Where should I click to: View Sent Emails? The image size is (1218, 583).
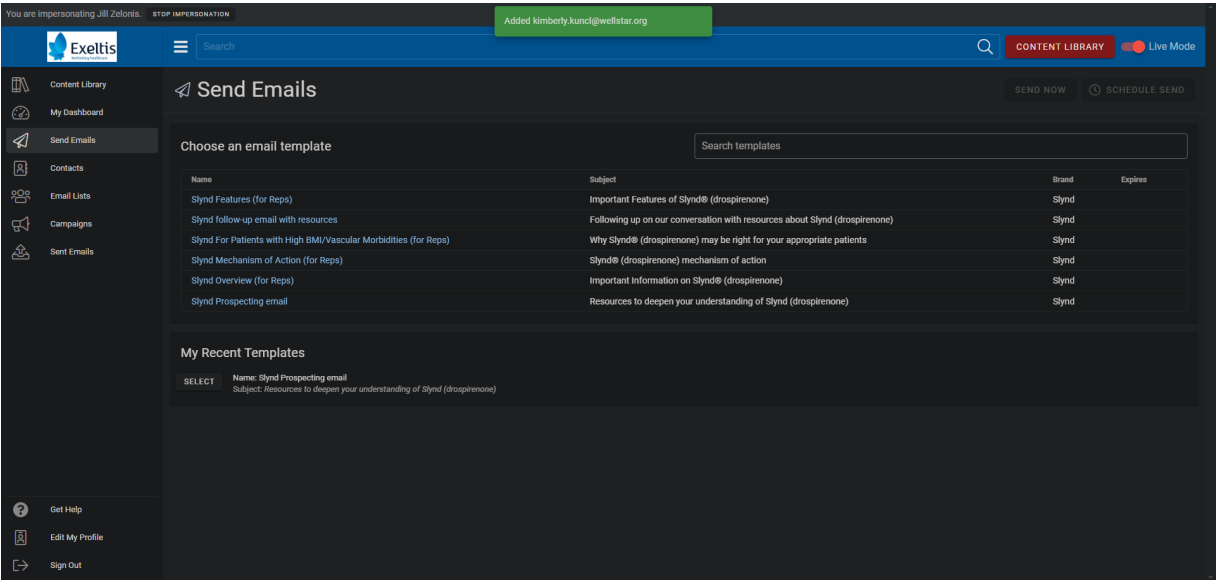click(x=72, y=251)
